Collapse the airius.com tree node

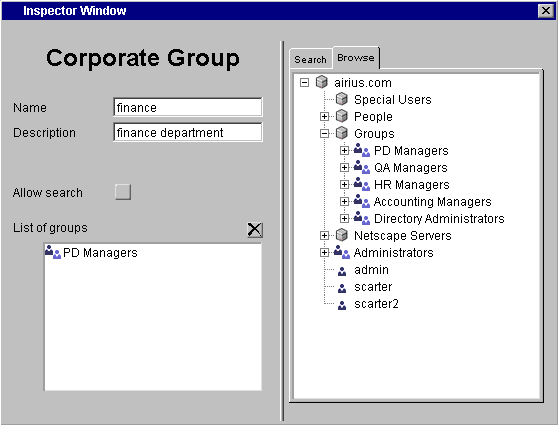click(304, 83)
